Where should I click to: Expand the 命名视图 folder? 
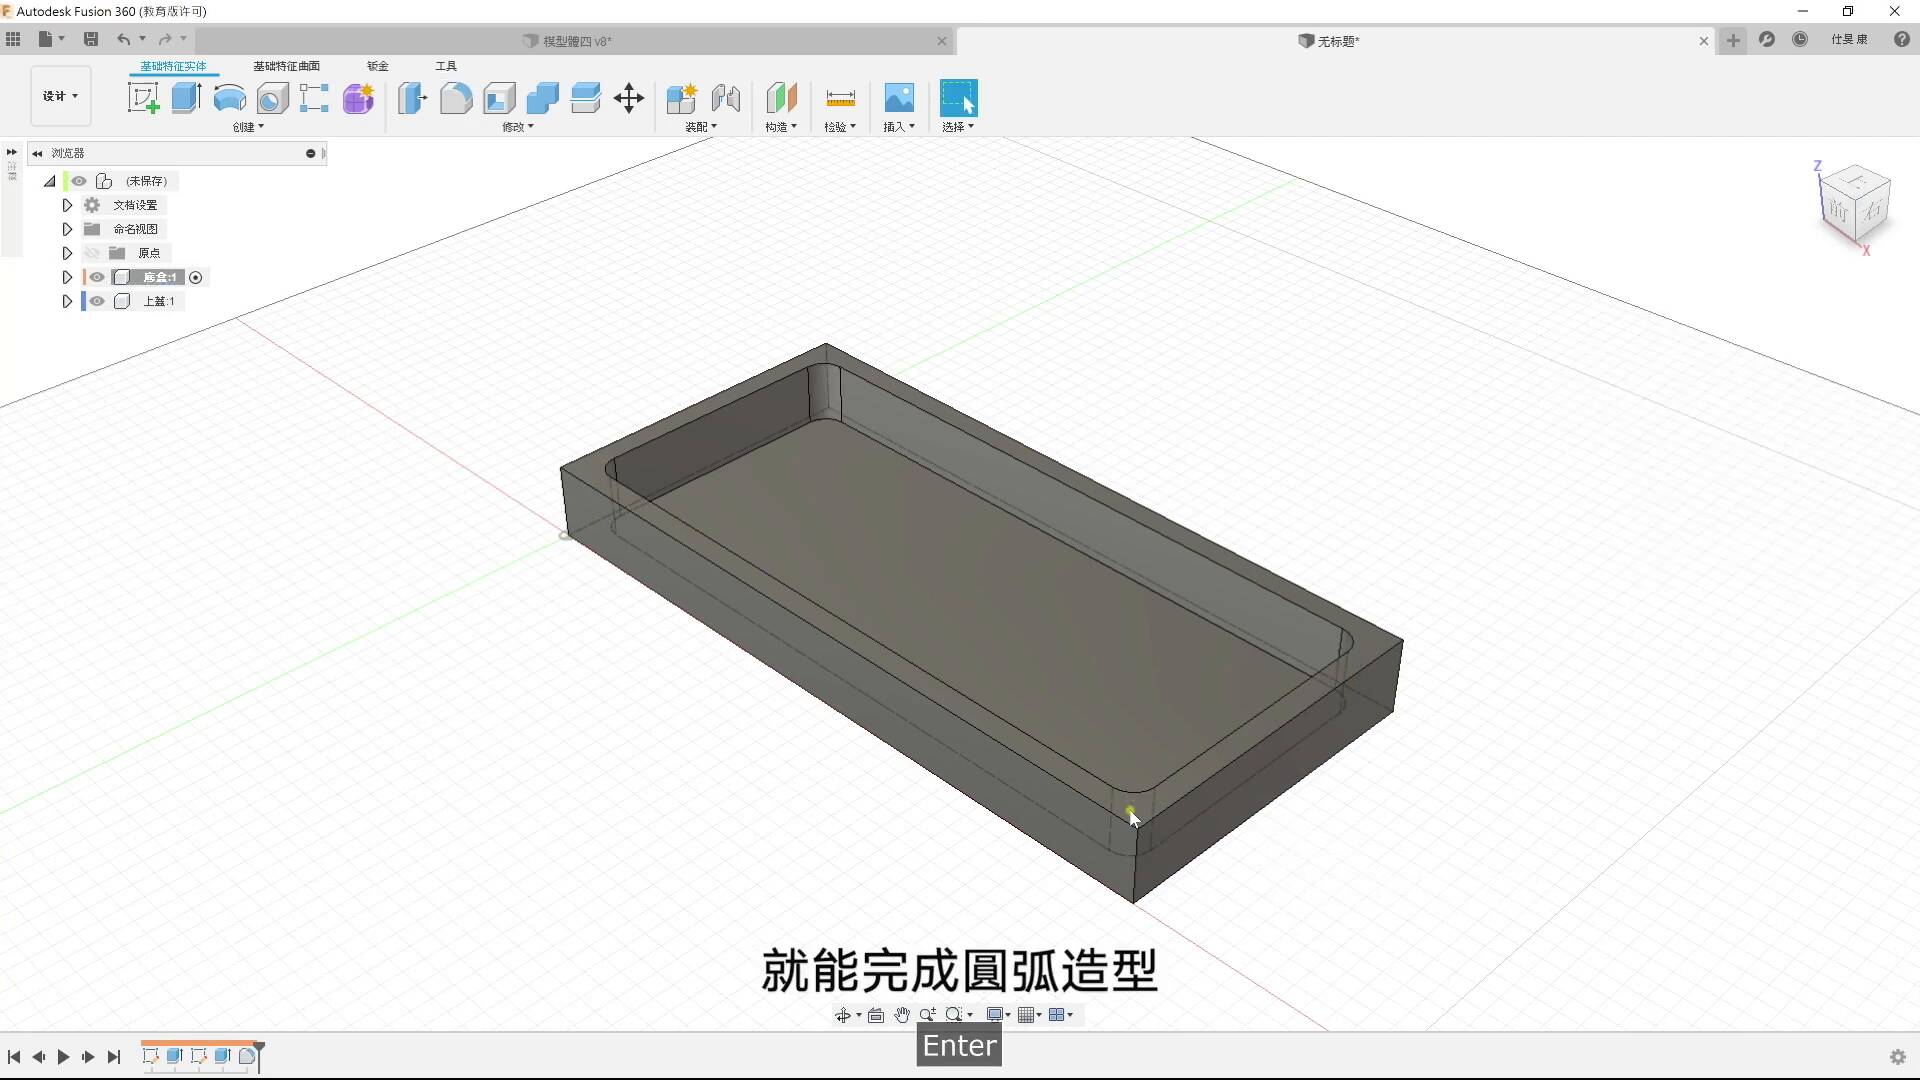click(67, 229)
